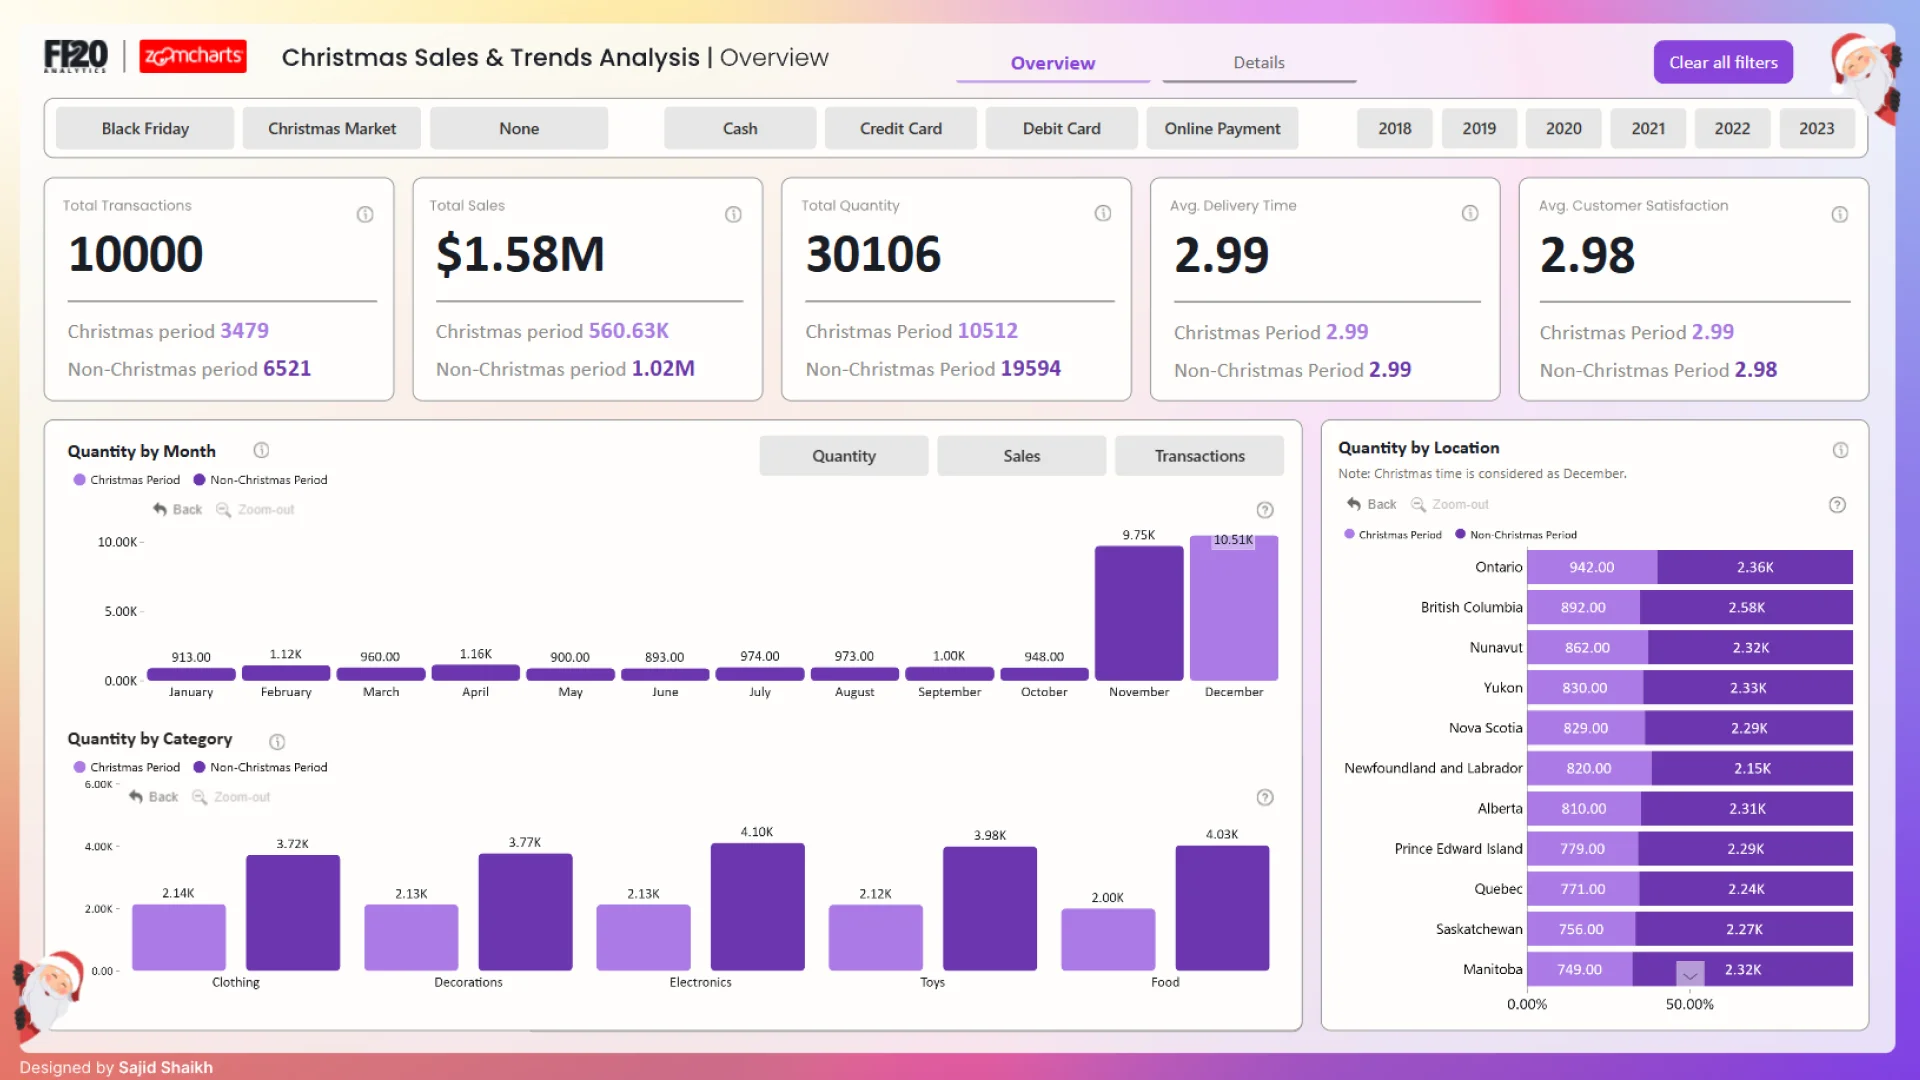Switch chart measure to Transactions

[x=1200, y=456]
